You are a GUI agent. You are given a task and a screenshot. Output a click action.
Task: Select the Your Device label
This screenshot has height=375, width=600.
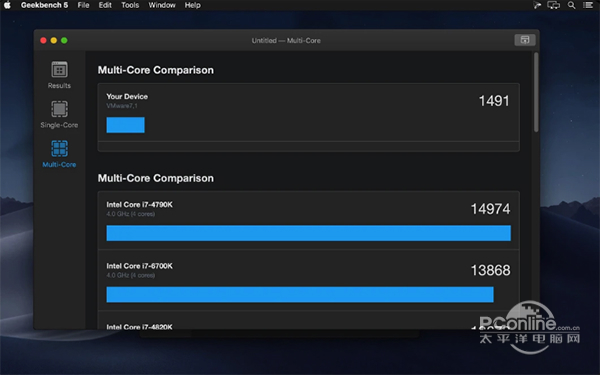pyautogui.click(x=127, y=96)
